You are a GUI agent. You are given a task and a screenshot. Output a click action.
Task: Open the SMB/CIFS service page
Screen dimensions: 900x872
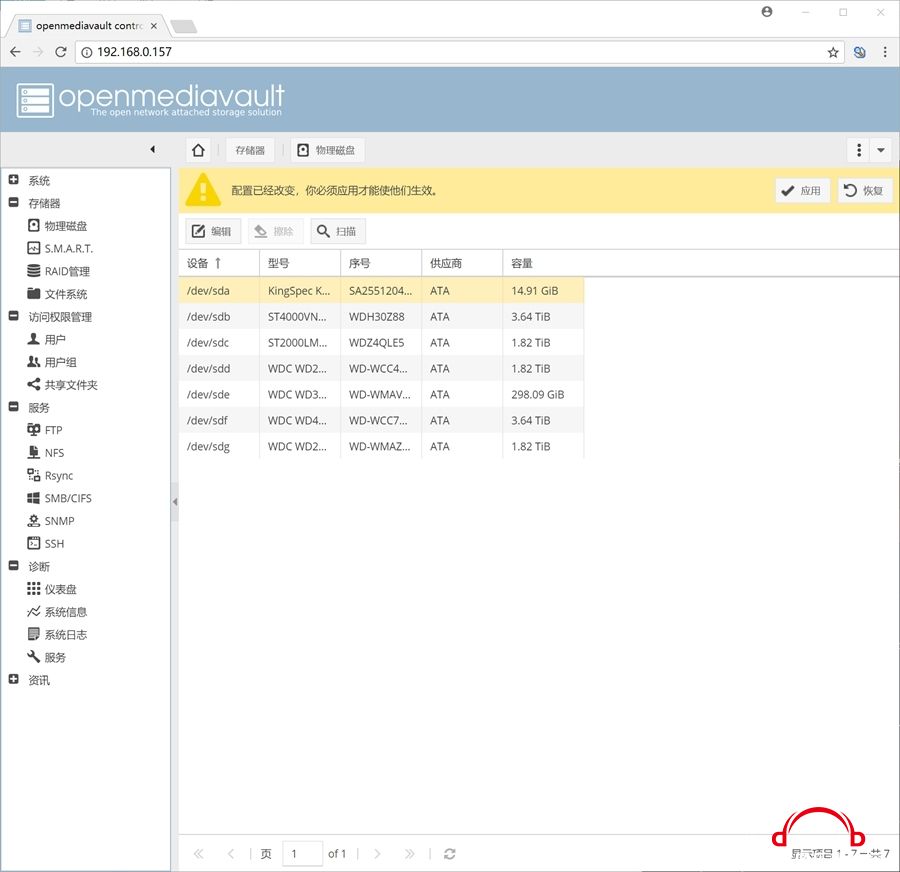point(59,498)
